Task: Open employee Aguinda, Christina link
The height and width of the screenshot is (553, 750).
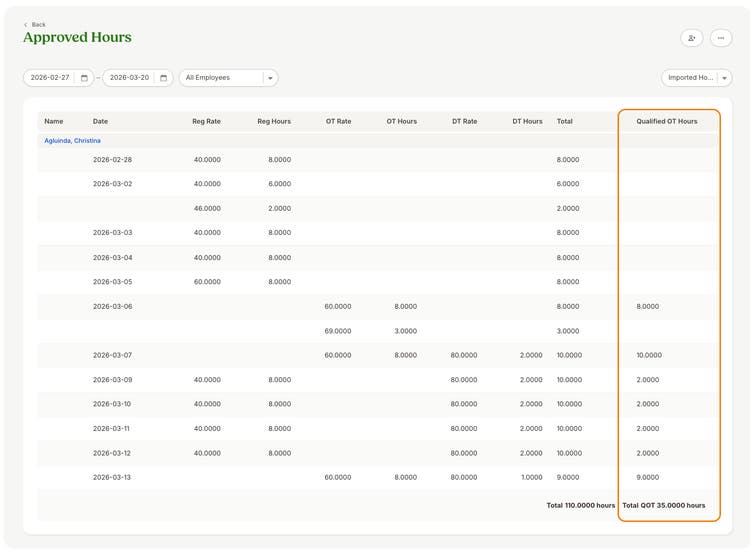Action: pos(72,141)
